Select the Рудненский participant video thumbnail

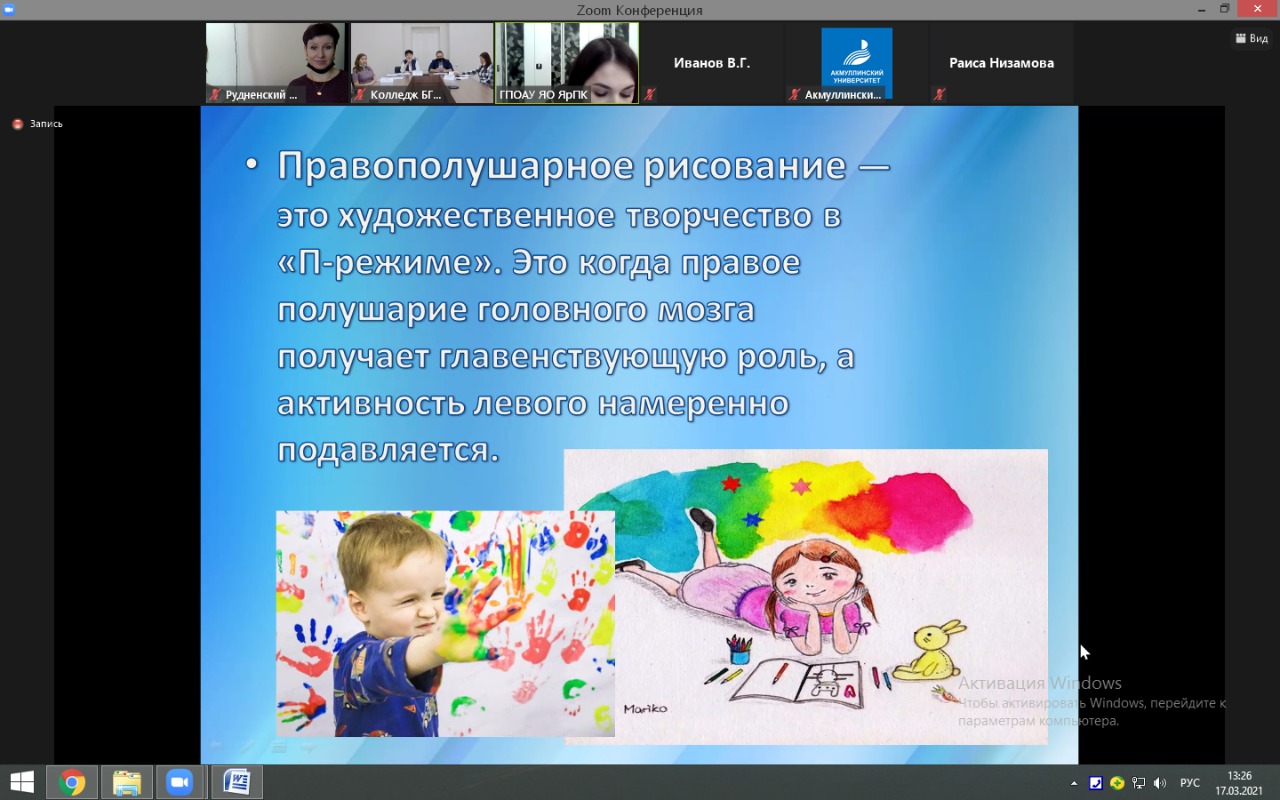(x=276, y=62)
